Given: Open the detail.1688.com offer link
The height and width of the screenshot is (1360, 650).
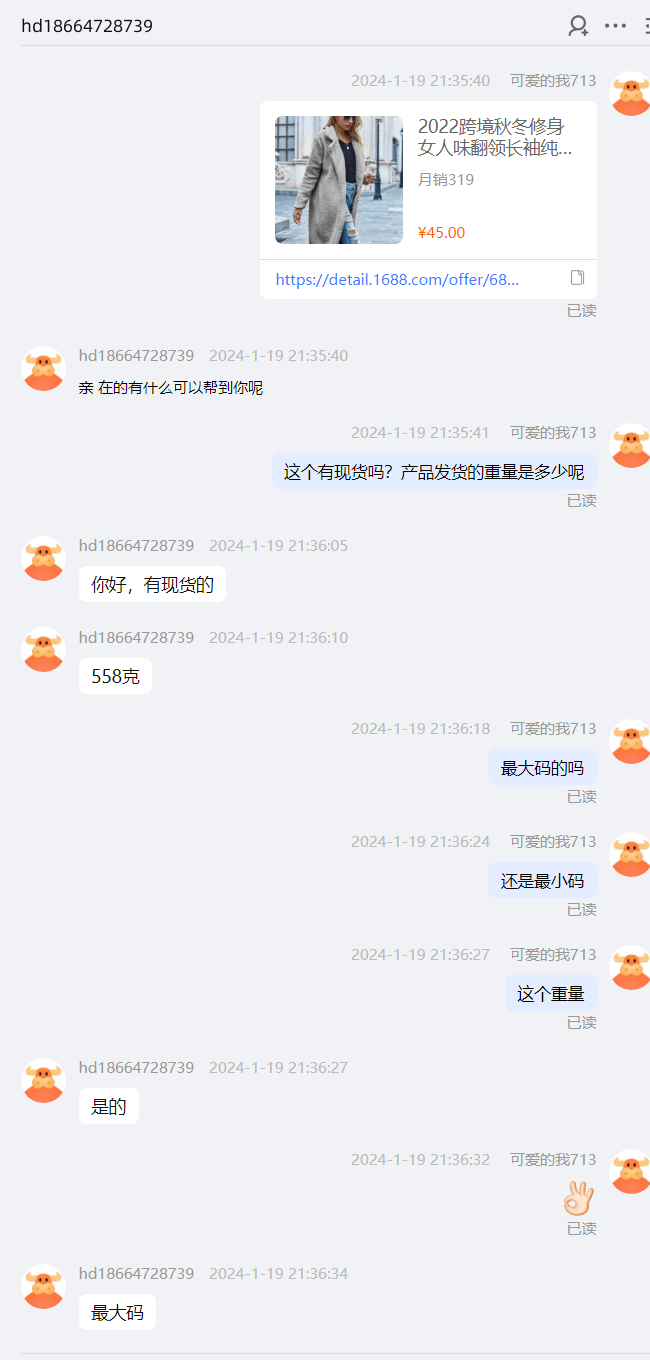Looking at the screenshot, I should pyautogui.click(x=397, y=280).
